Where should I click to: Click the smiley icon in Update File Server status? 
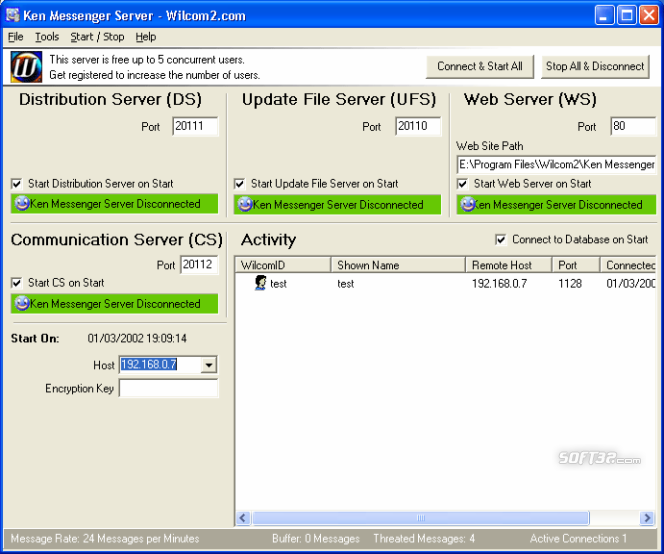245,205
